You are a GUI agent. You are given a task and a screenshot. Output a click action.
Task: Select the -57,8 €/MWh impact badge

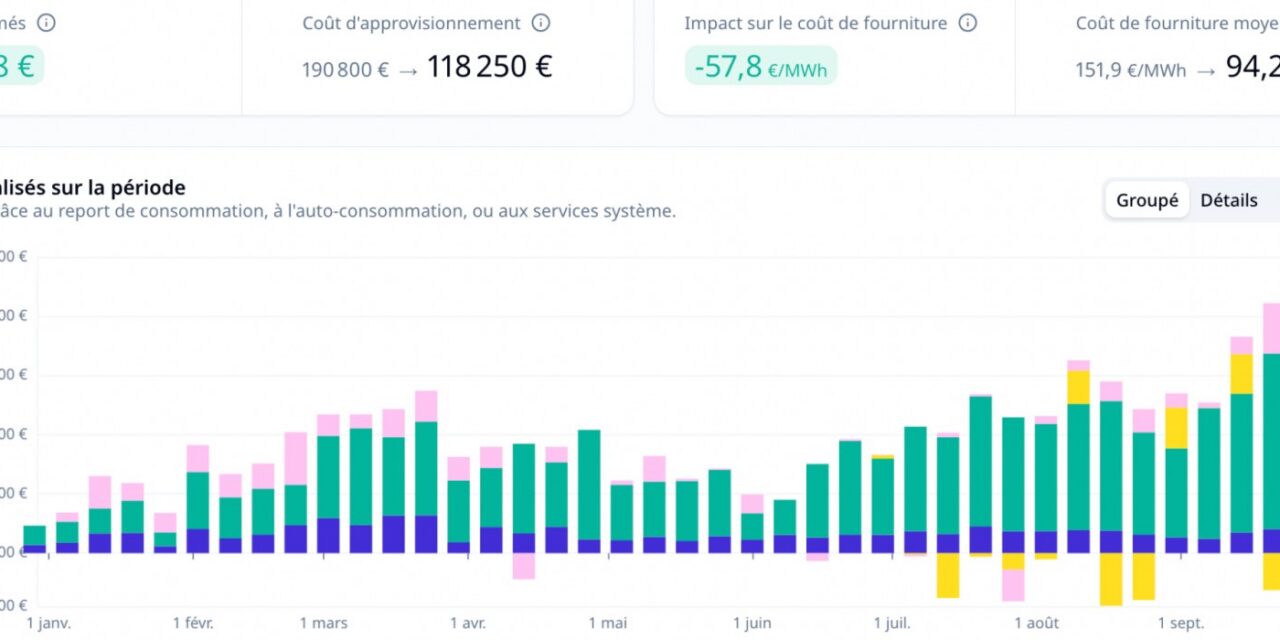(x=761, y=67)
